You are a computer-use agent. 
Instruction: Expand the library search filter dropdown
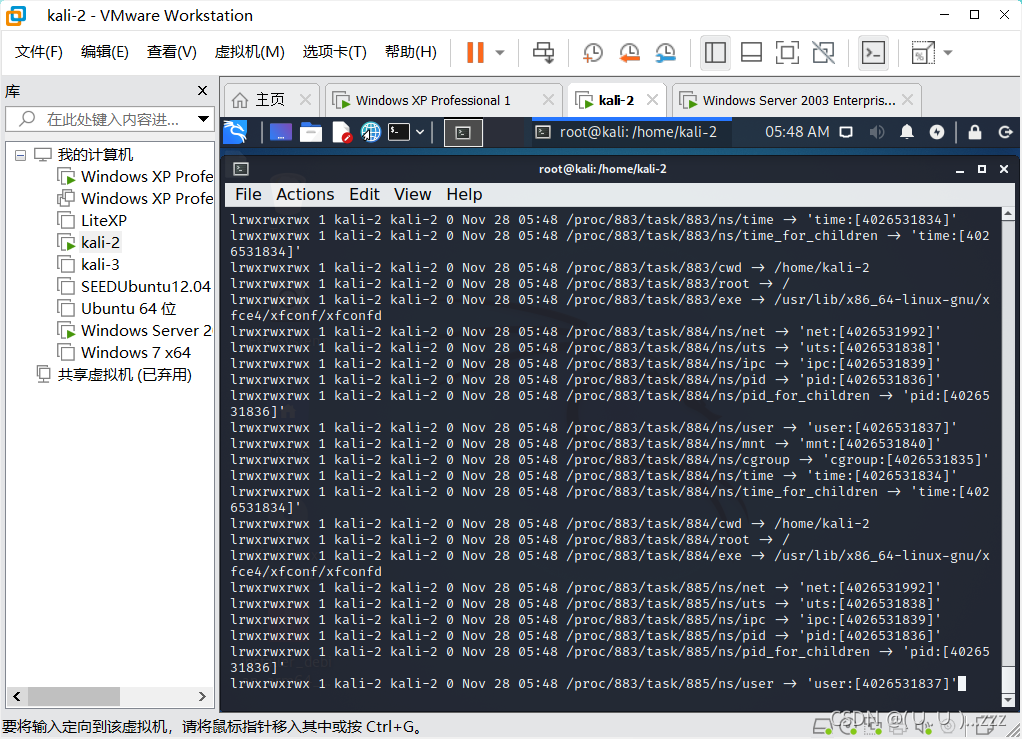(203, 119)
